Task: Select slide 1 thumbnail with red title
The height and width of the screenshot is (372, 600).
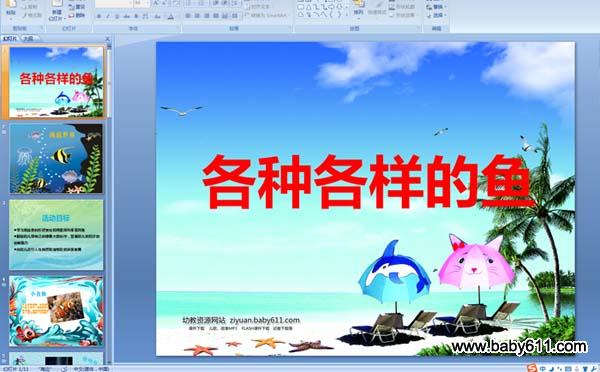Action: 56,82
